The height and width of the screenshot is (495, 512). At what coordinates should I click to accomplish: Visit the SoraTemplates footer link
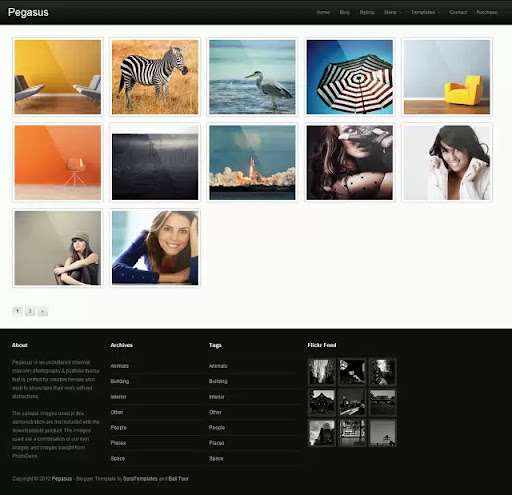(x=140, y=478)
